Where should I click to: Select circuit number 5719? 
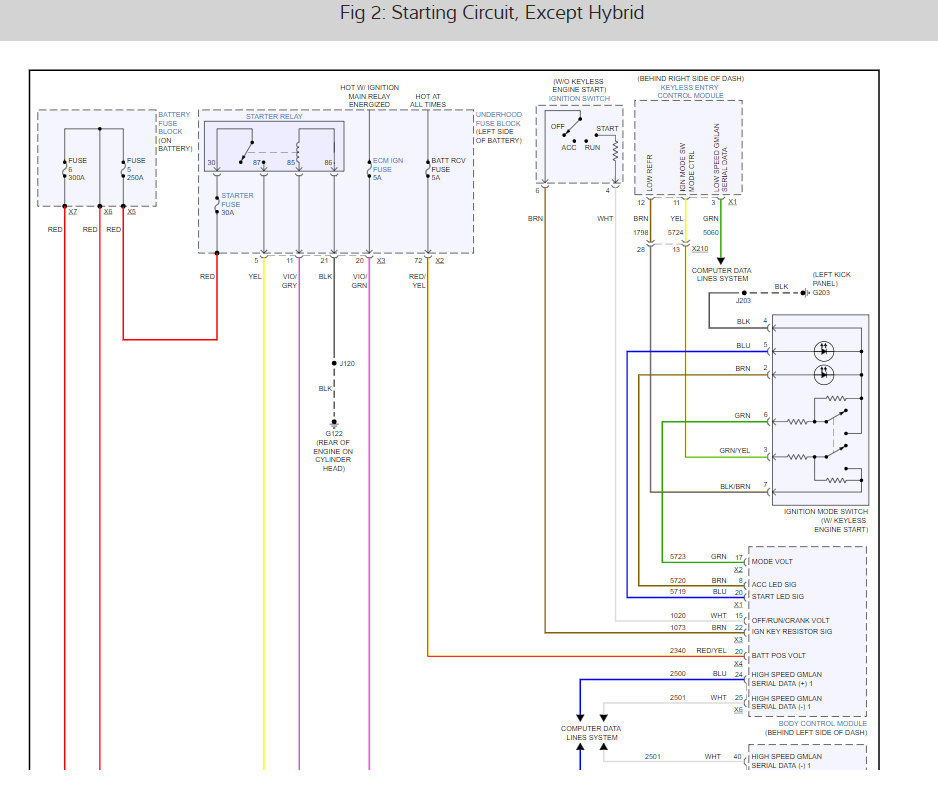click(678, 591)
